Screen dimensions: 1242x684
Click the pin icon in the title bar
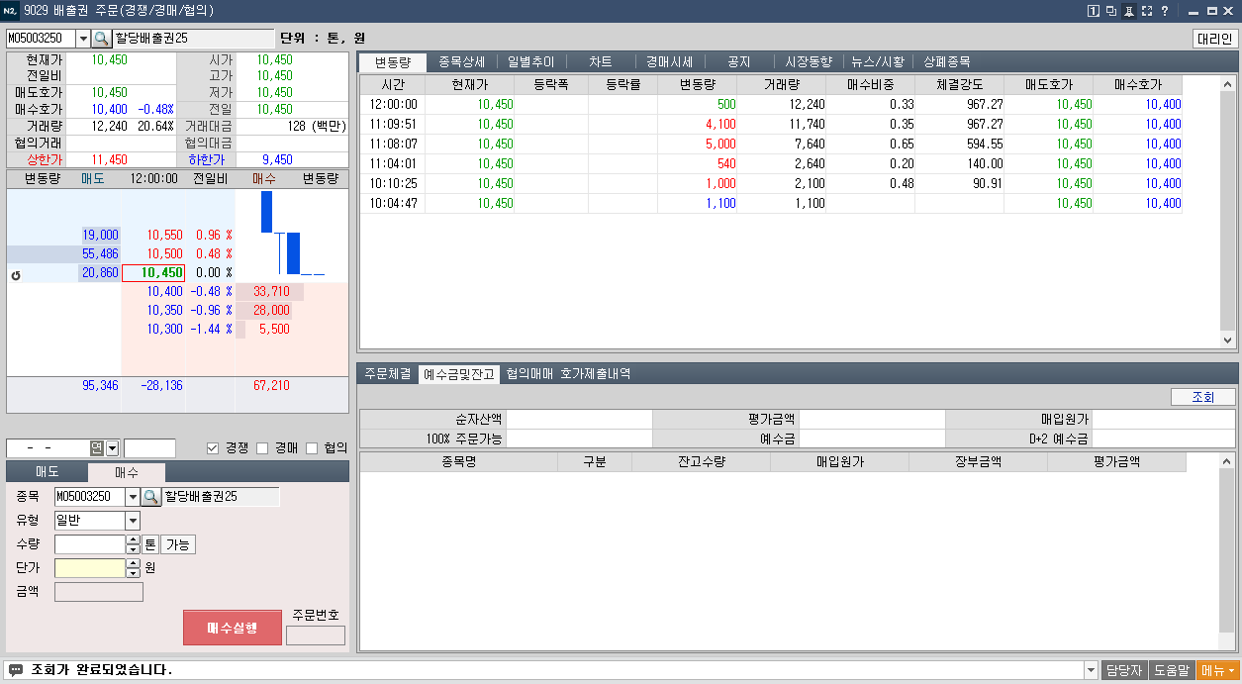click(1129, 11)
